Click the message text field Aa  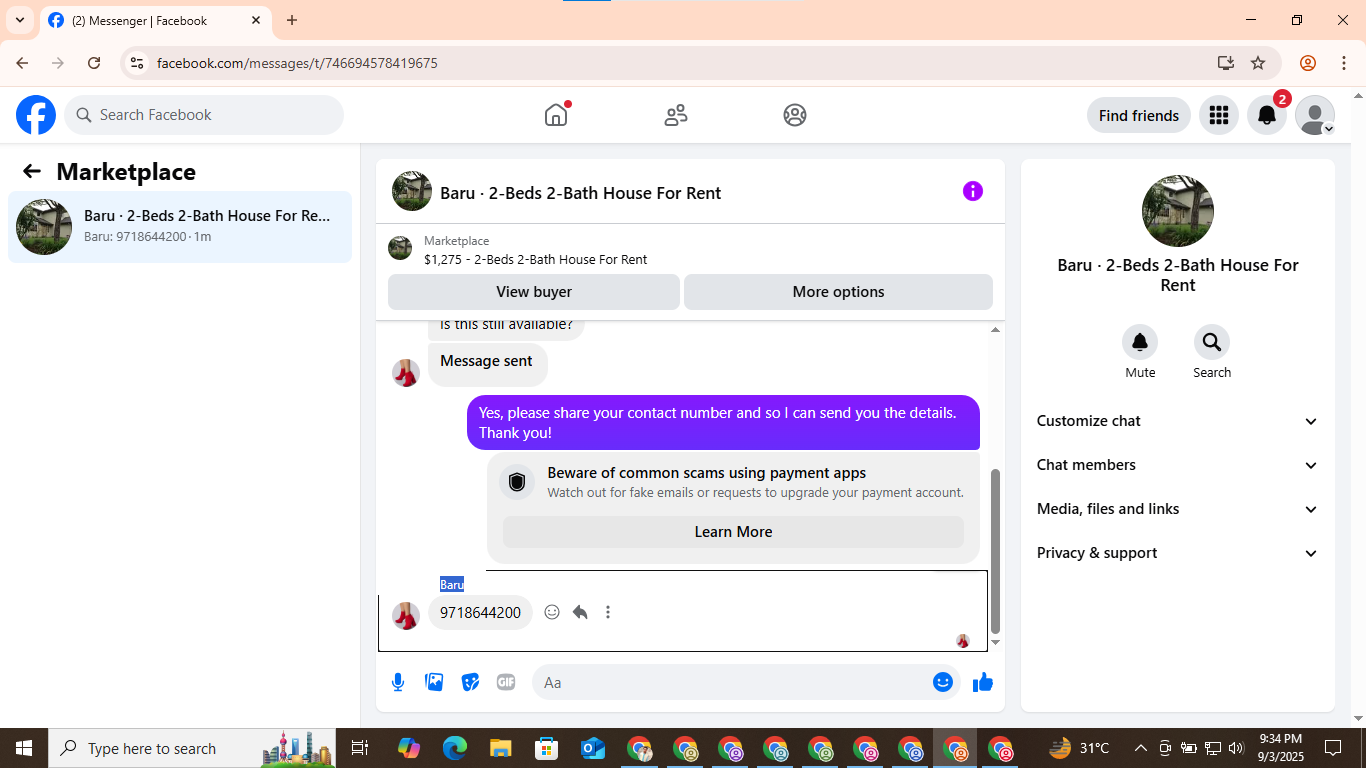point(730,682)
